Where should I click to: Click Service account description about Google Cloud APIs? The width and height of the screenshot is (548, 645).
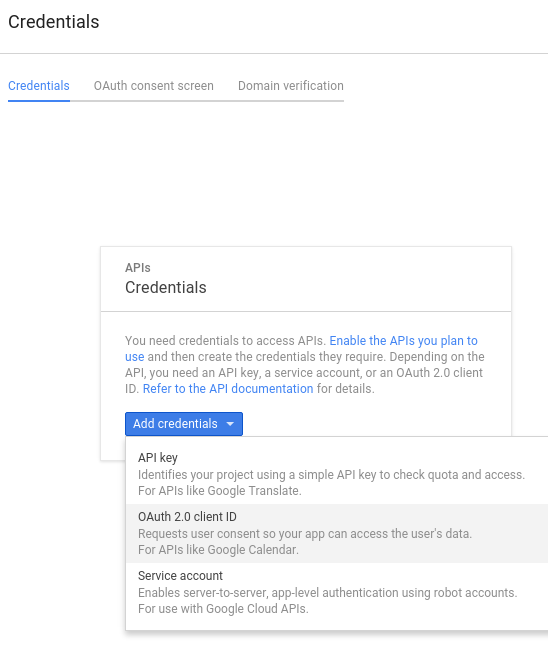click(223, 609)
